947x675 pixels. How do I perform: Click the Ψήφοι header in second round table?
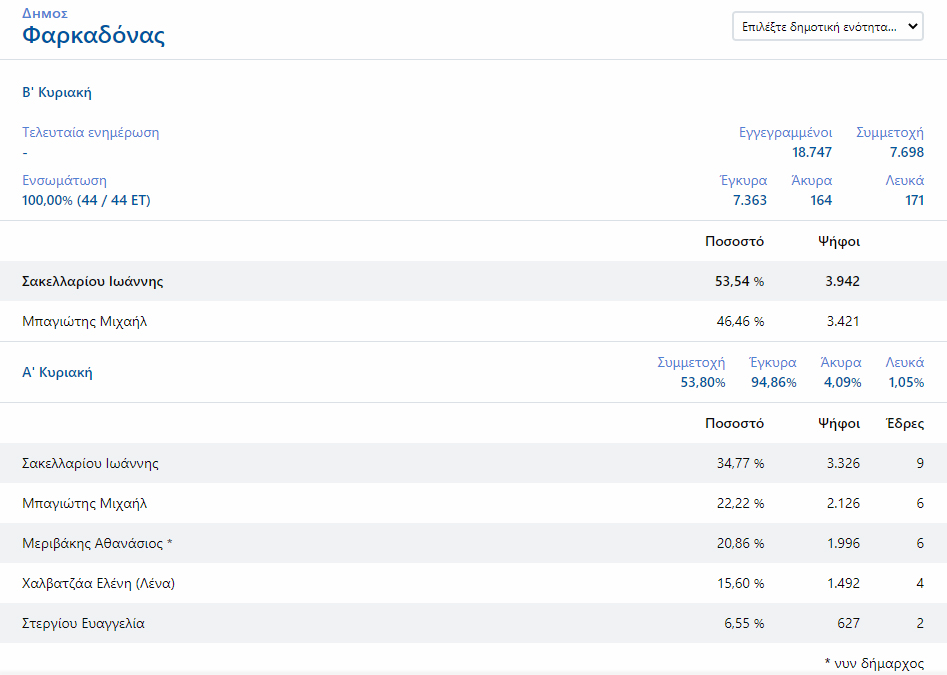[x=838, y=241]
